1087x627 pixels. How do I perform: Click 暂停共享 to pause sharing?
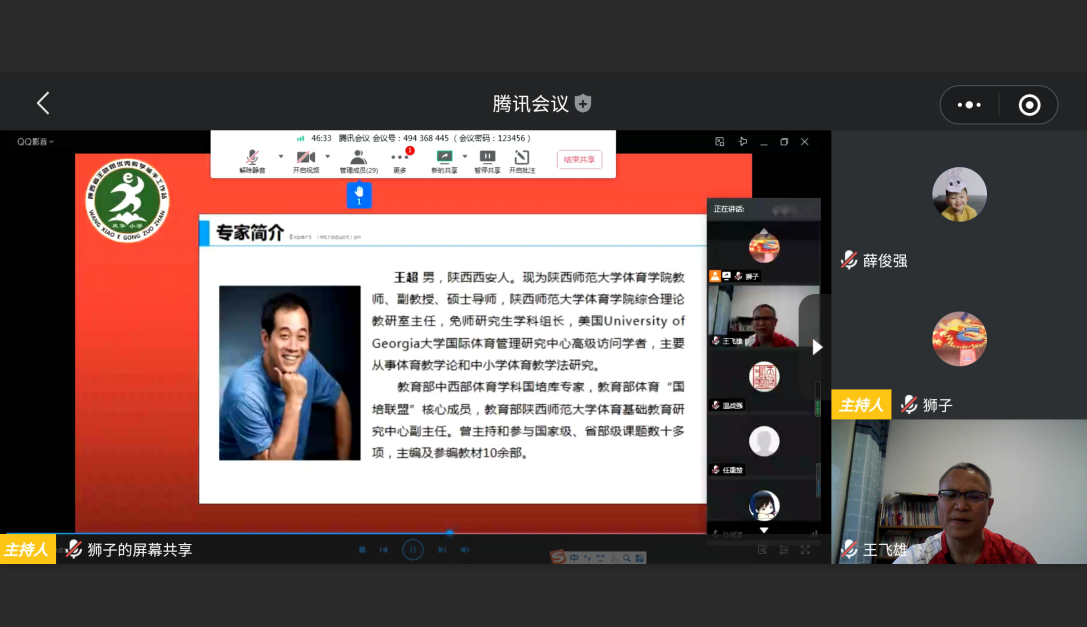[x=487, y=161]
